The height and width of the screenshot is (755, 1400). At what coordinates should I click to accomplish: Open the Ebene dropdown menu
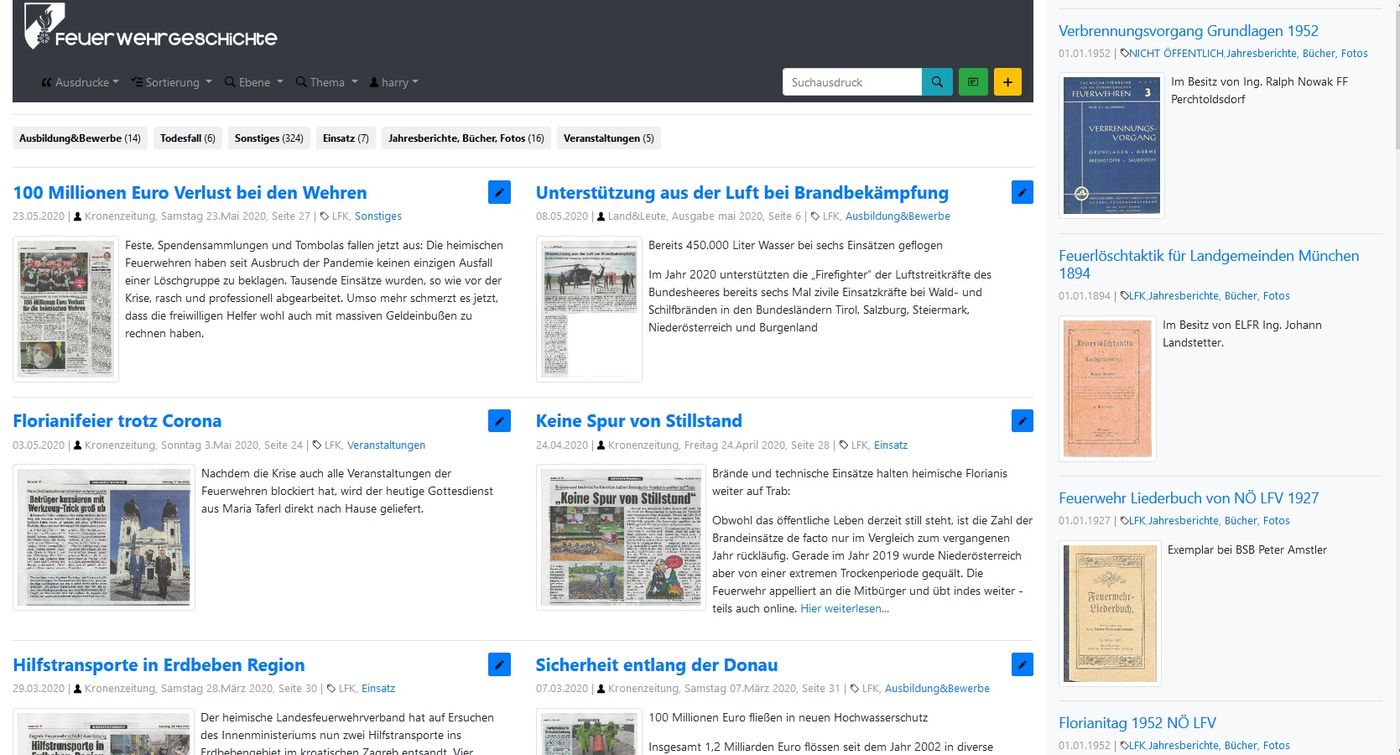(x=254, y=82)
